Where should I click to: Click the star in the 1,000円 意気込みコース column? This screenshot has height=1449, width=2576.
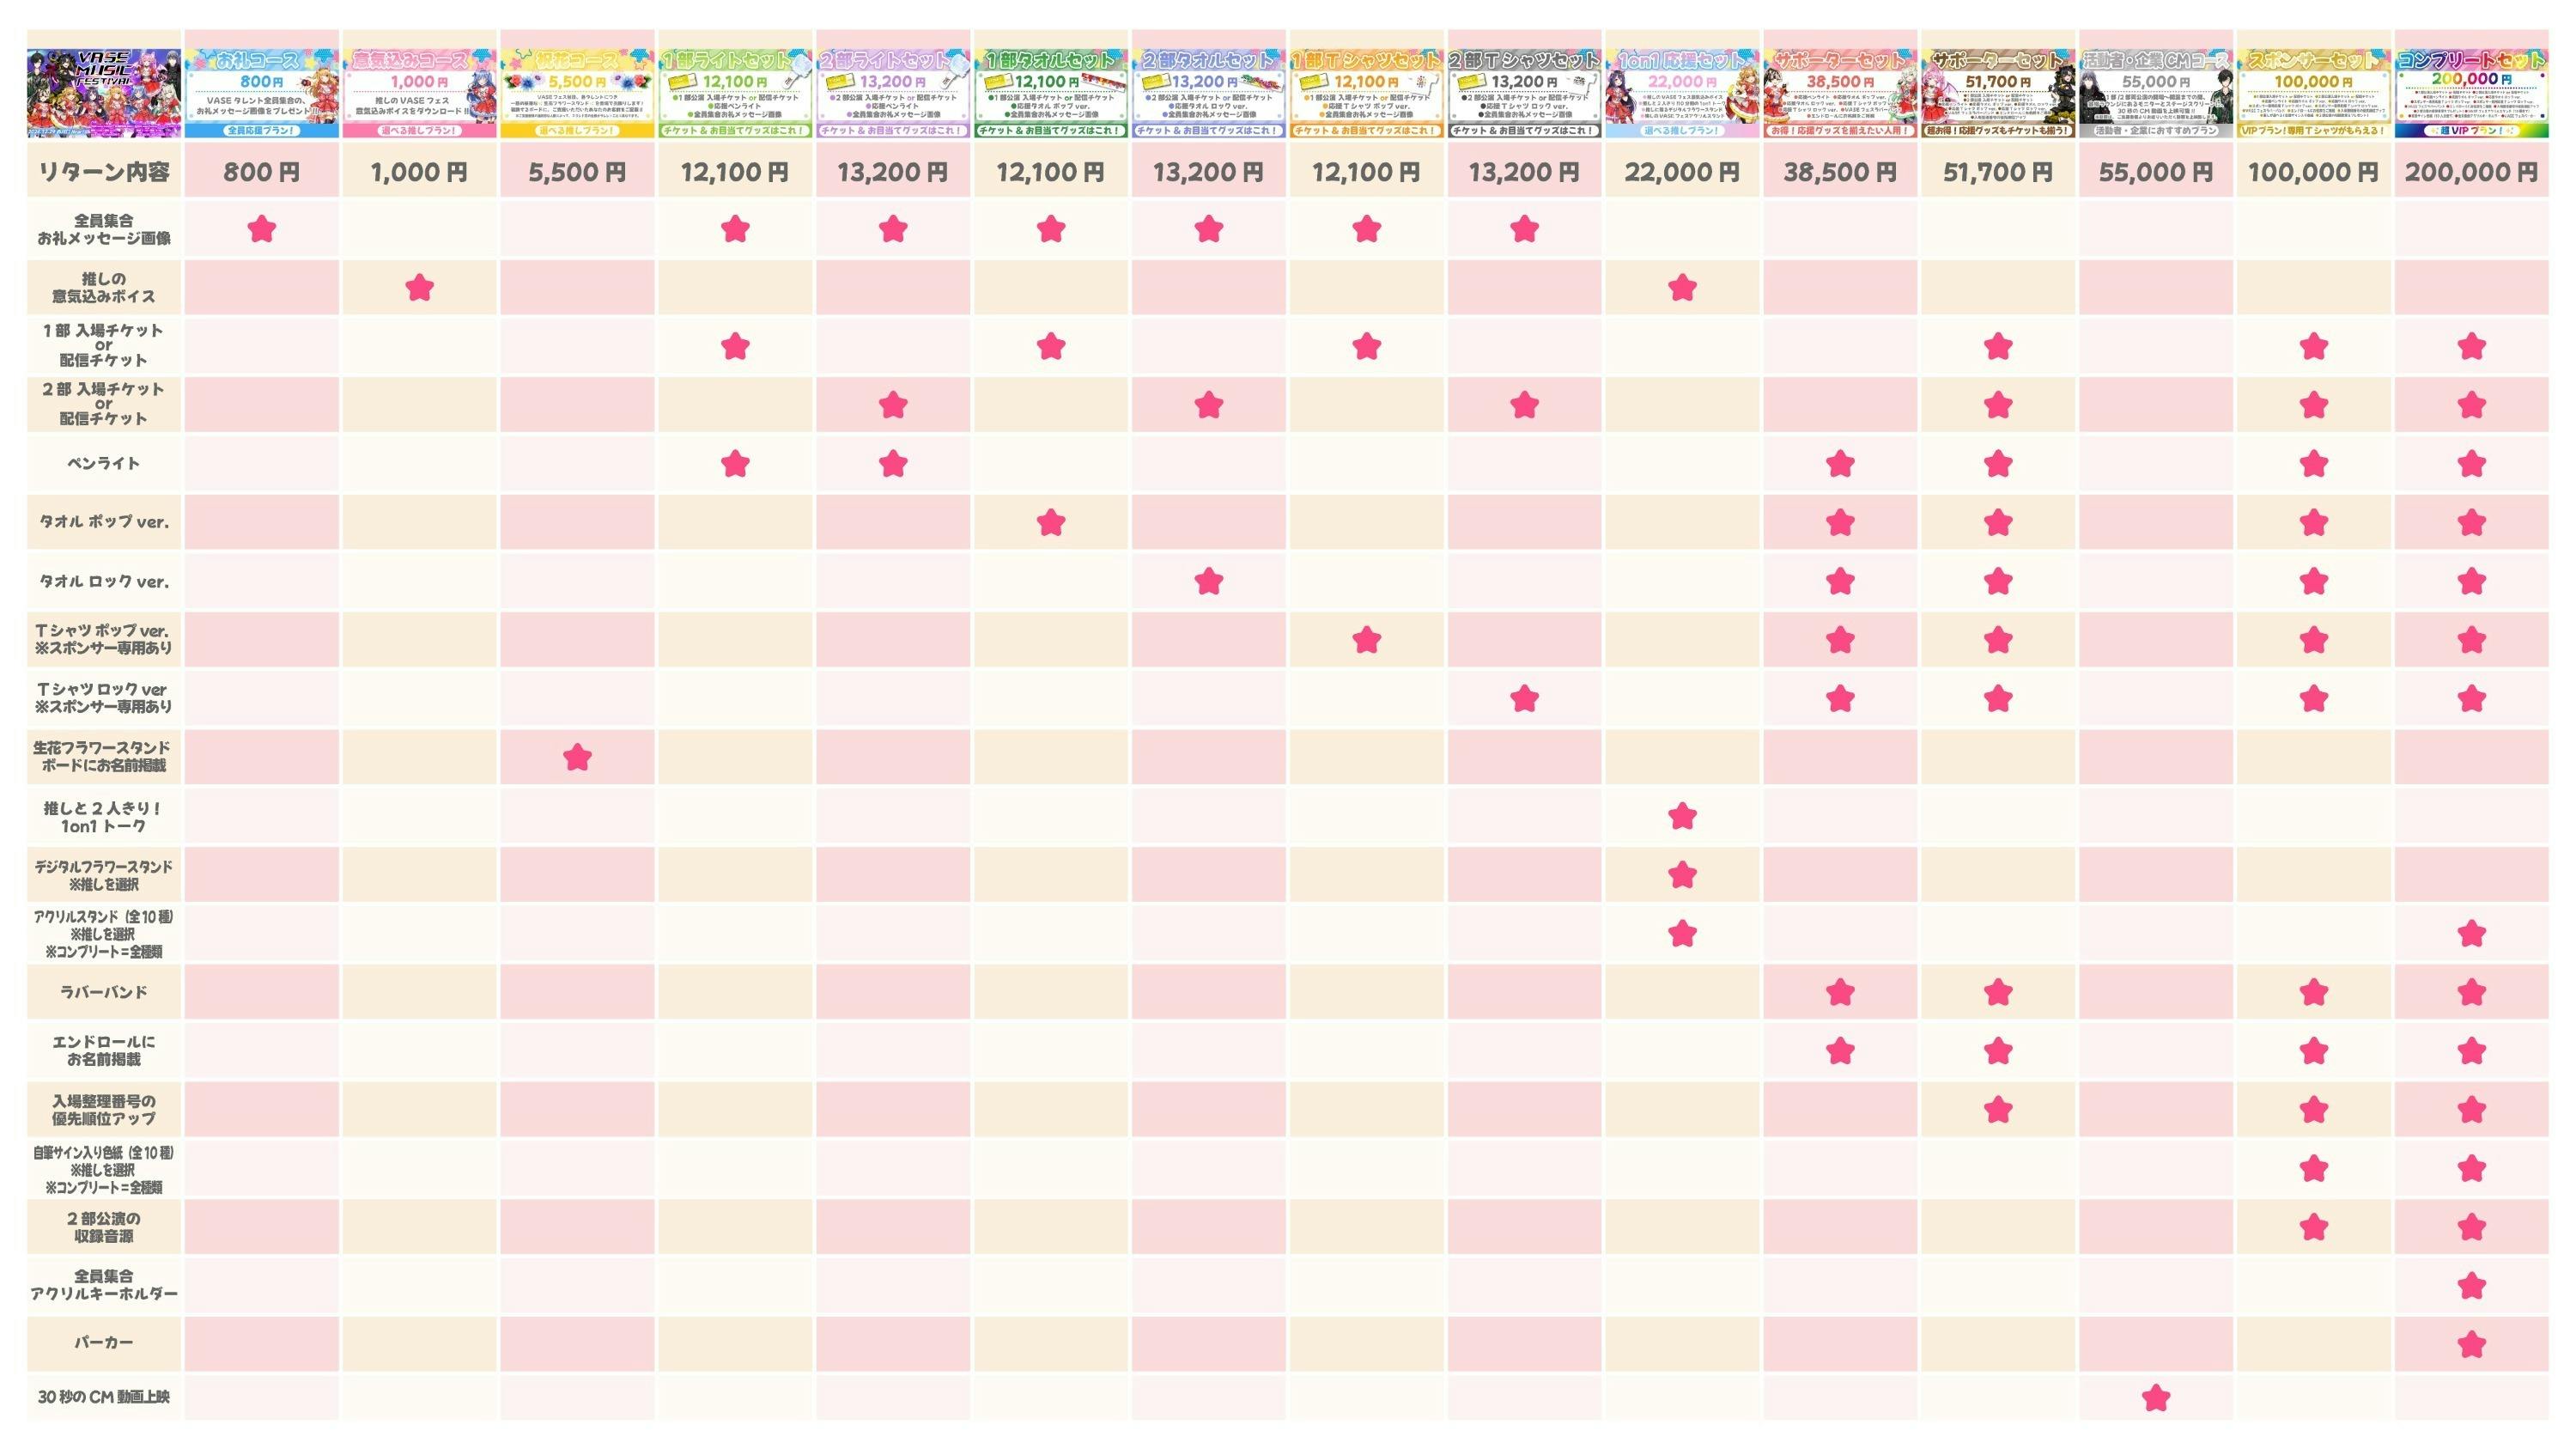[x=419, y=289]
